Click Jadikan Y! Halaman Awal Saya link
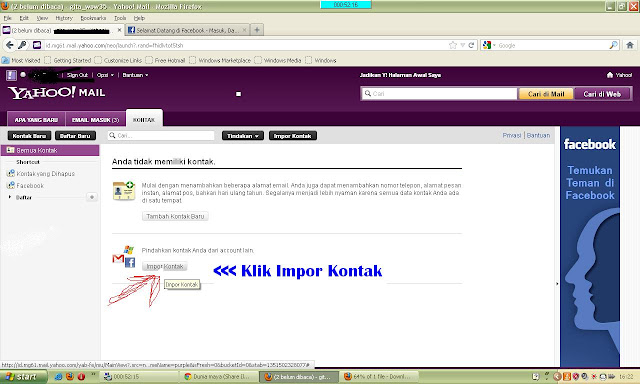 [400, 75]
